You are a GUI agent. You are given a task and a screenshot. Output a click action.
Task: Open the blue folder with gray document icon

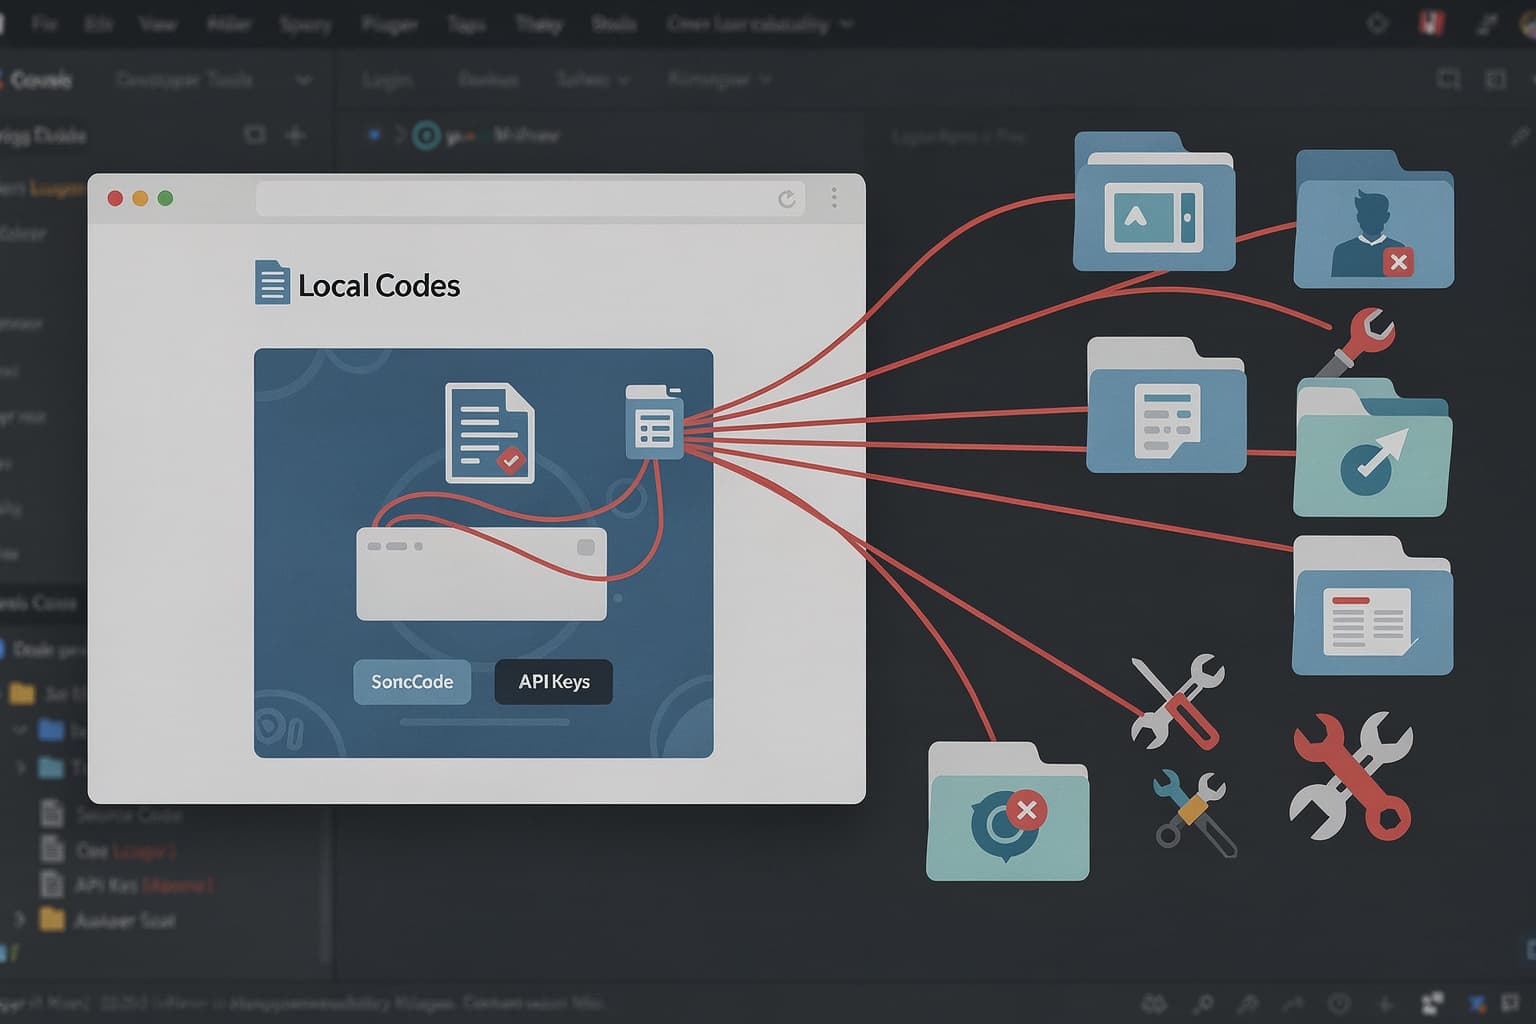[x=1166, y=405]
